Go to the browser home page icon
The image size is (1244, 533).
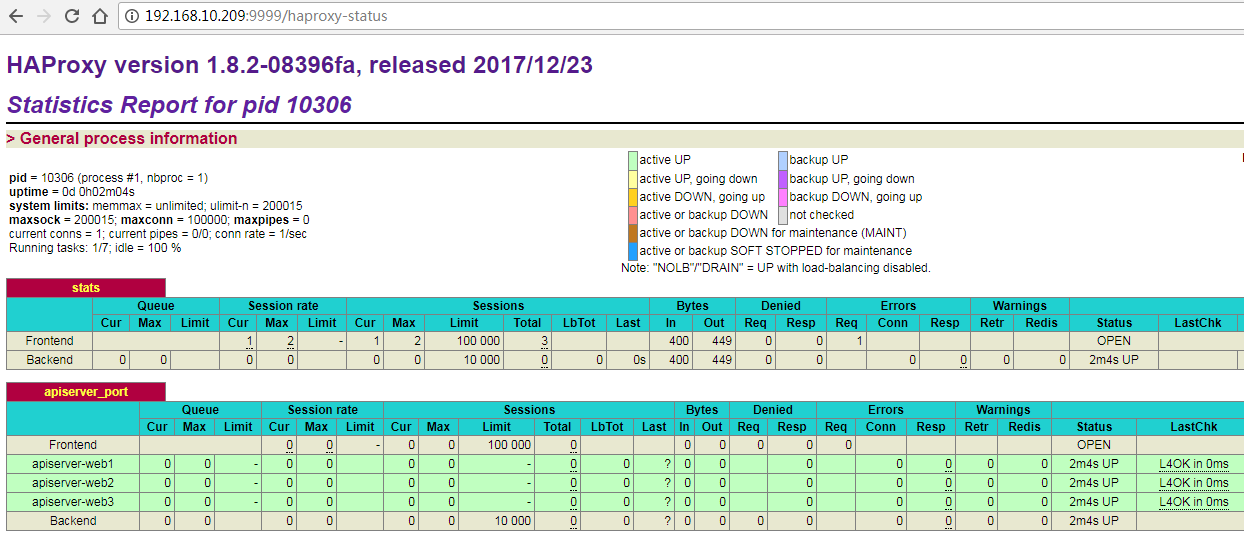[99, 16]
